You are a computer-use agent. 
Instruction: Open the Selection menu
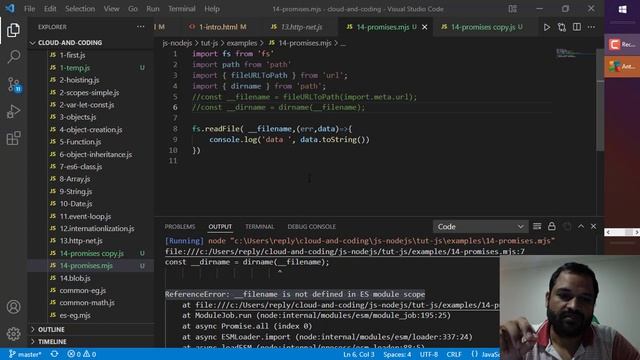coord(80,9)
